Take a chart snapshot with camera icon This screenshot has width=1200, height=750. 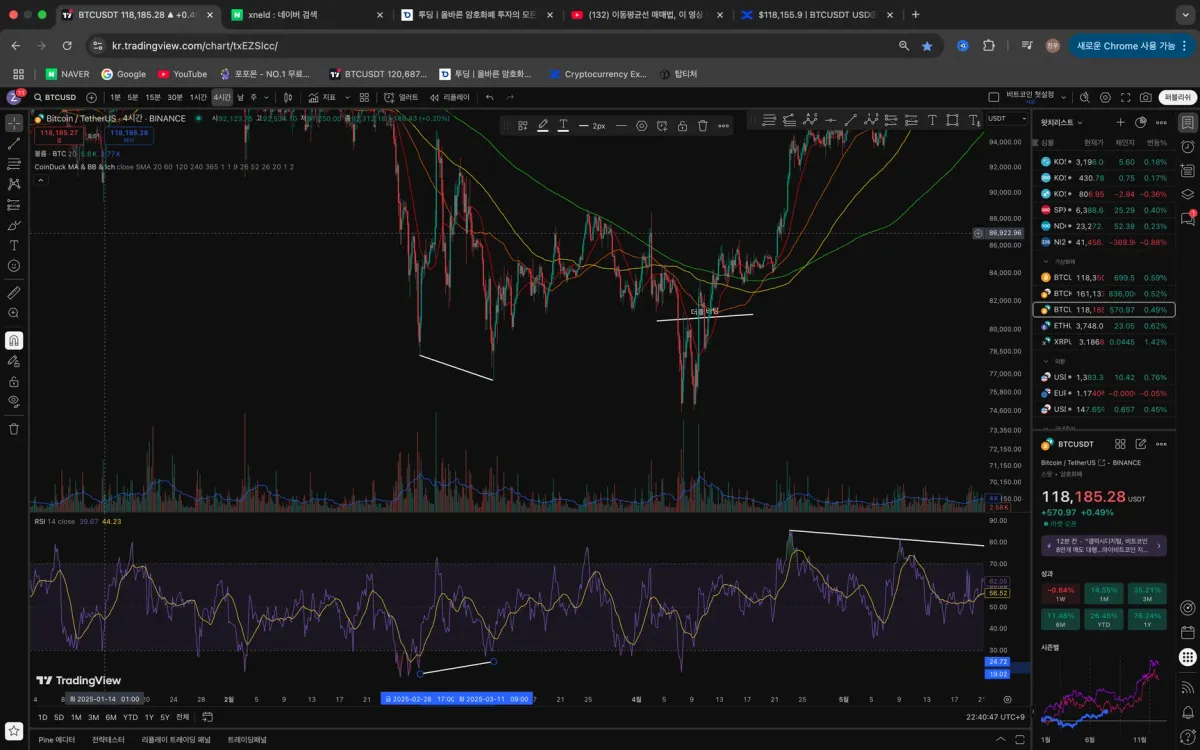pos(1145,97)
